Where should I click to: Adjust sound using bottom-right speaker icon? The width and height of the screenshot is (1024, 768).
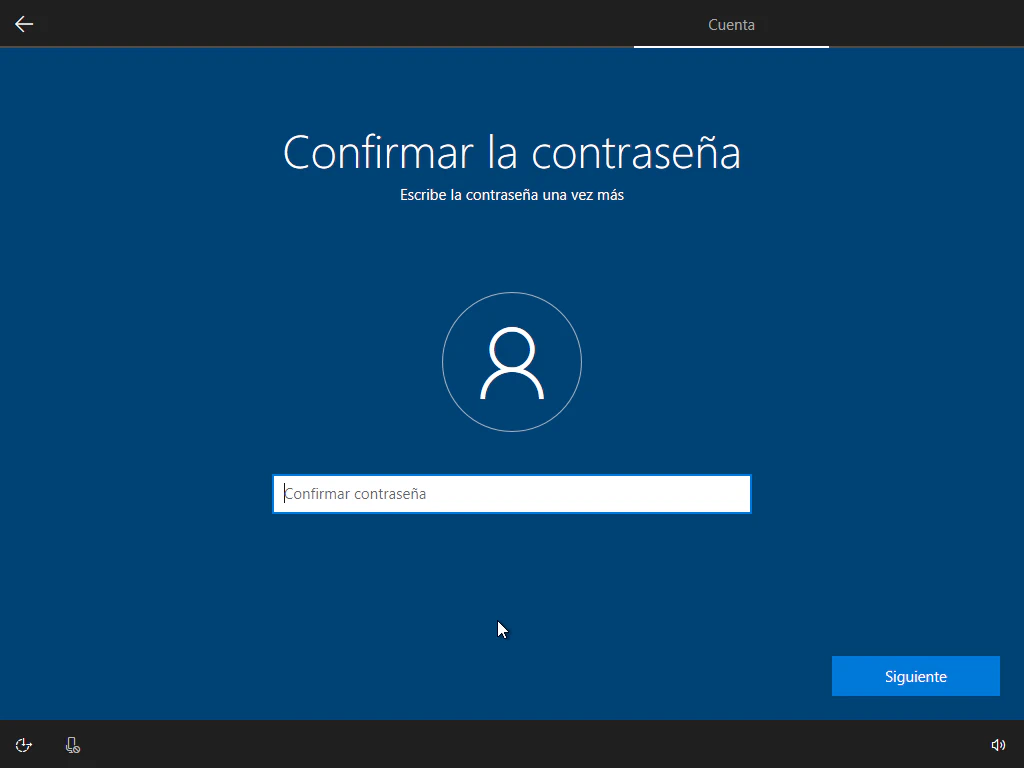997,745
